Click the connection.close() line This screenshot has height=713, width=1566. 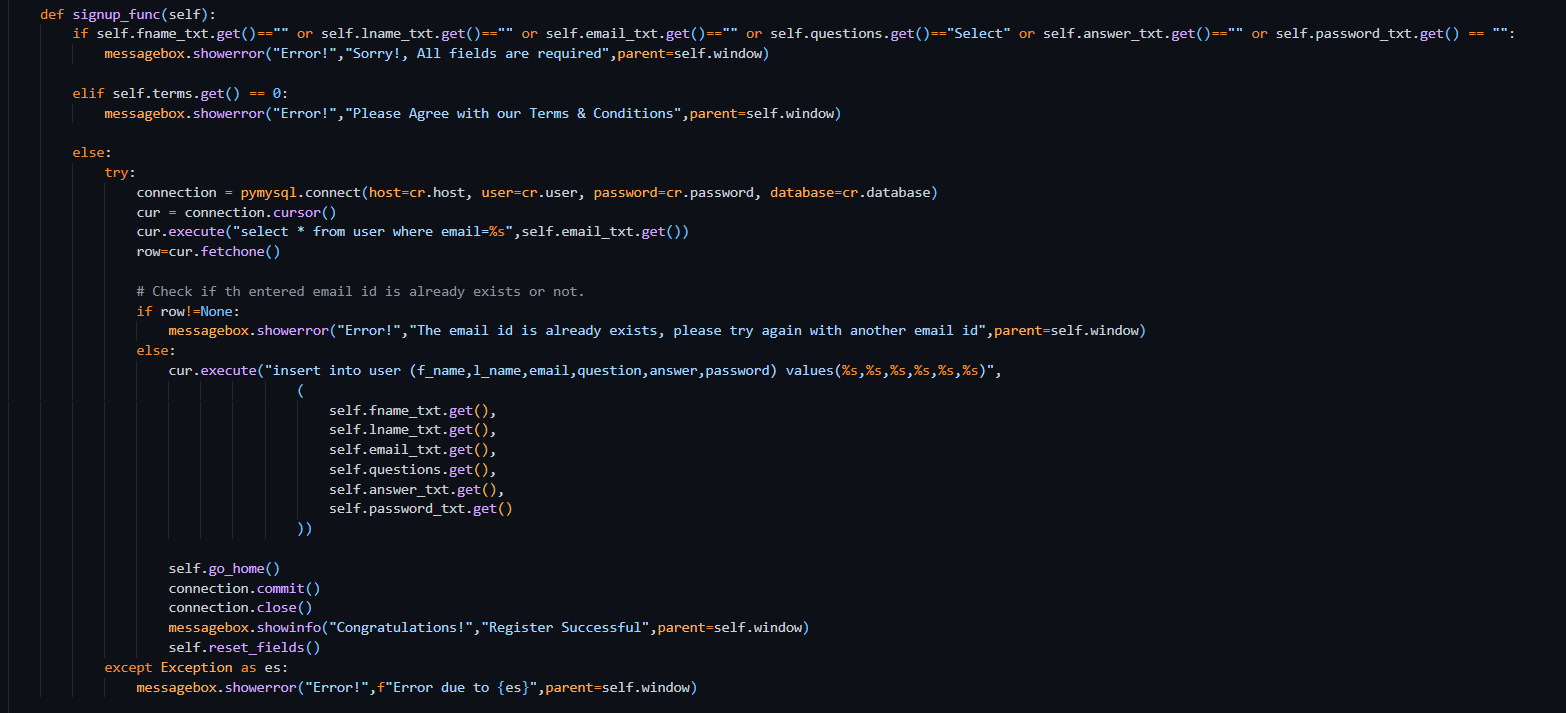coord(240,608)
